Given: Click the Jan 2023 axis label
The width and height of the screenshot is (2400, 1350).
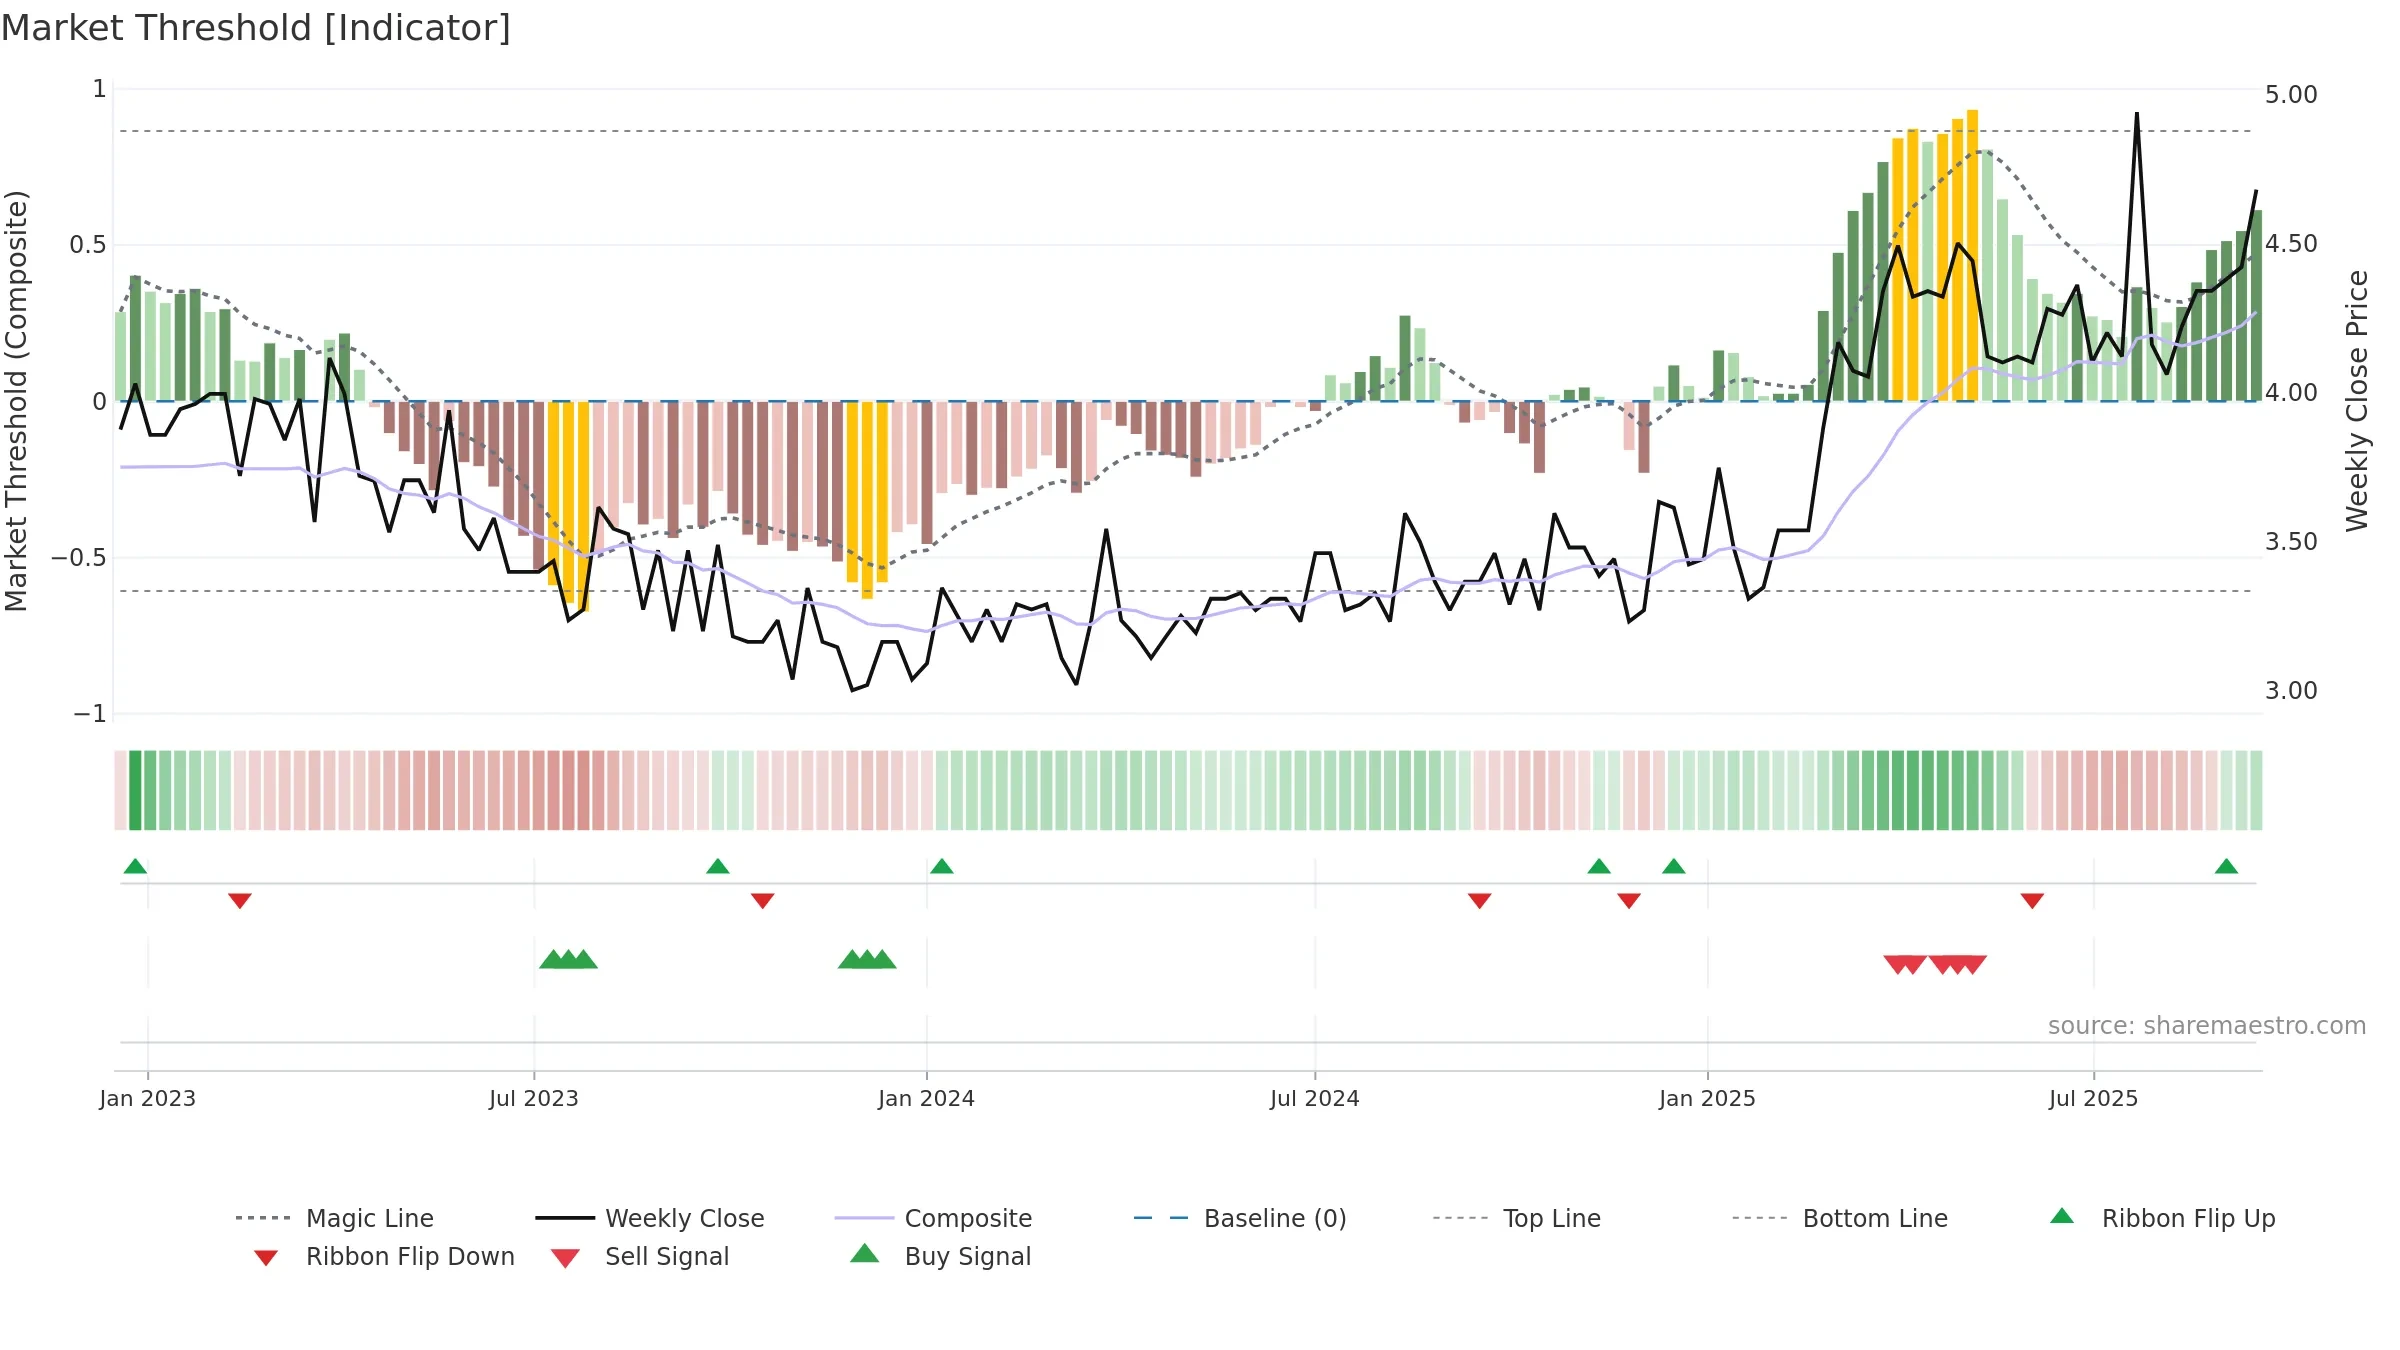Looking at the screenshot, I should tap(148, 1098).
